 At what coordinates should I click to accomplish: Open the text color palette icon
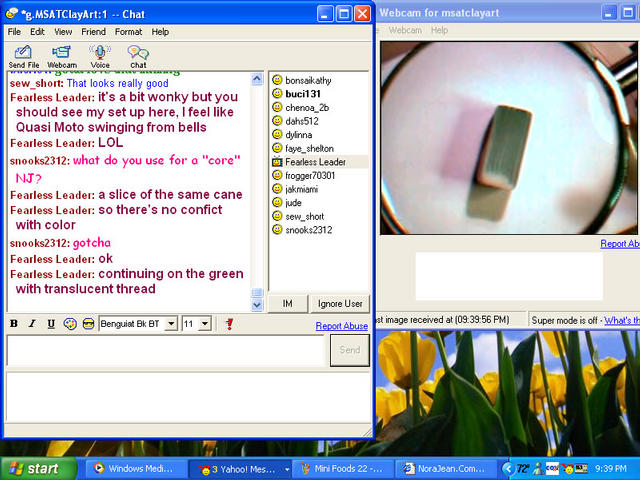(70, 324)
